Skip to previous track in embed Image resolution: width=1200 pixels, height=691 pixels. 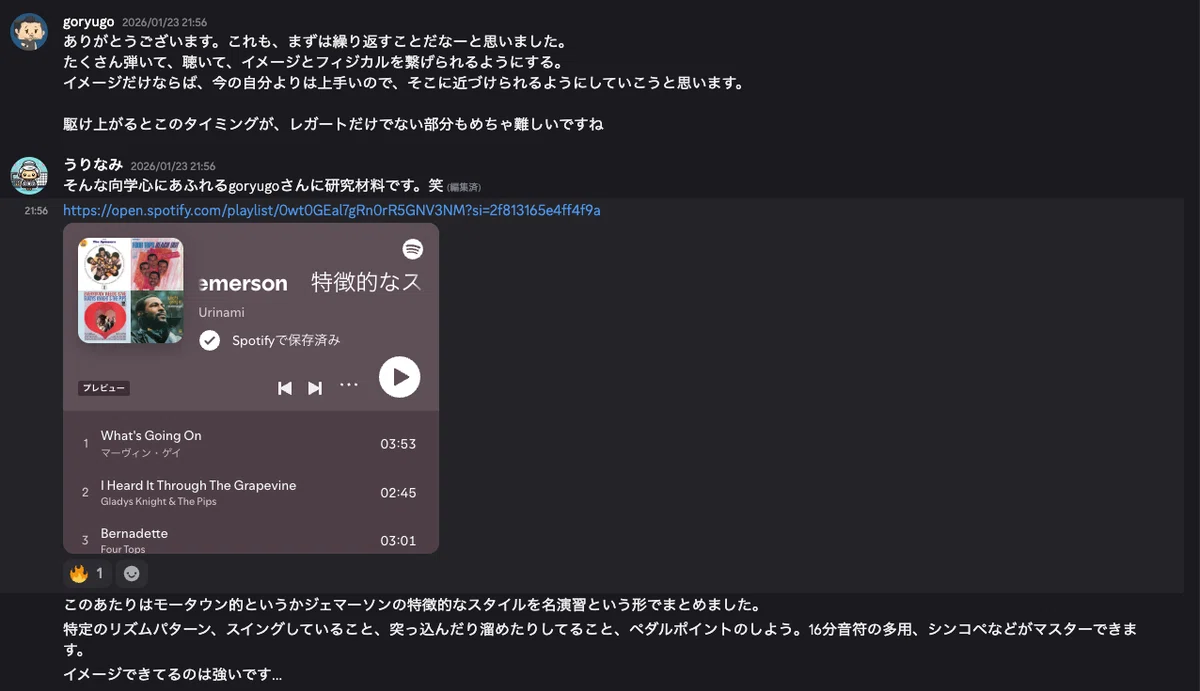[x=285, y=388]
